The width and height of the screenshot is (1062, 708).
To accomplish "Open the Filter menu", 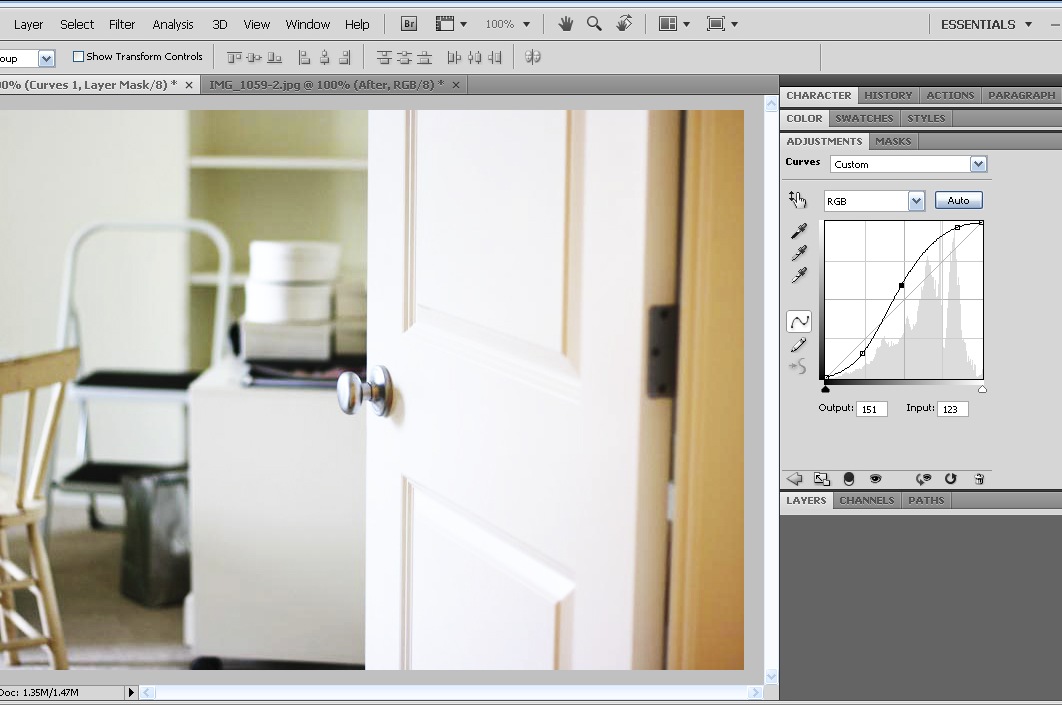I will tap(122, 24).
